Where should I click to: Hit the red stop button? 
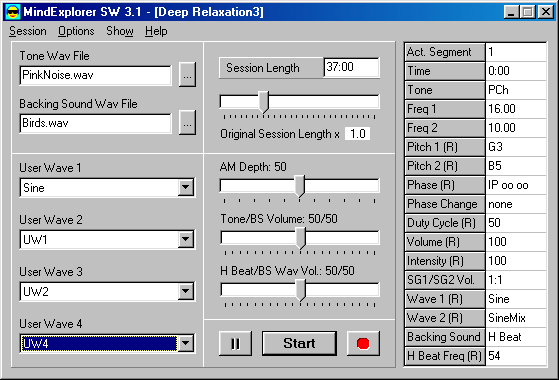point(363,344)
